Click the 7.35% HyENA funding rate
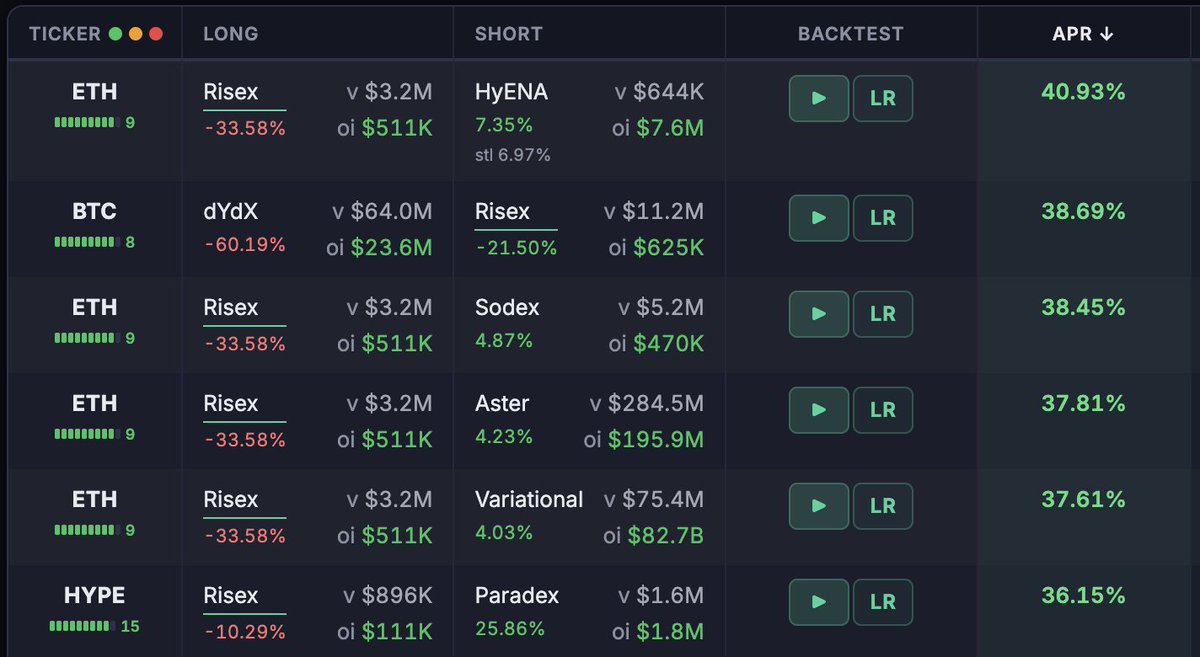The width and height of the screenshot is (1200, 657). [x=504, y=126]
